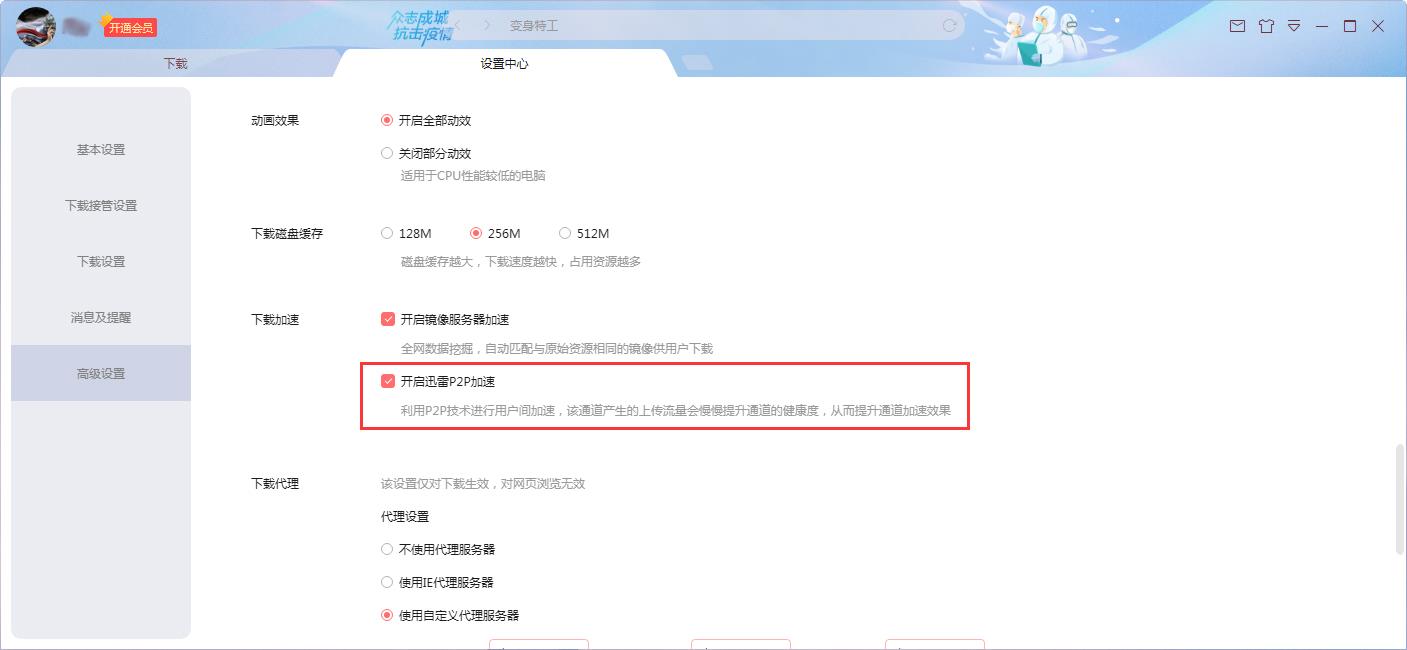The image size is (1407, 650).
Task: Click the vertical scrollbar thumb
Action: (x=1400, y=500)
